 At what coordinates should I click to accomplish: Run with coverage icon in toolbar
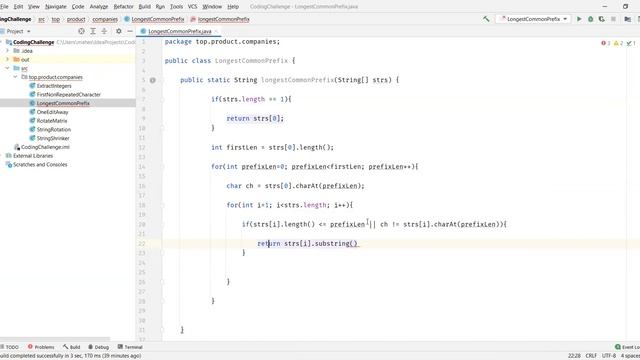[602, 19]
